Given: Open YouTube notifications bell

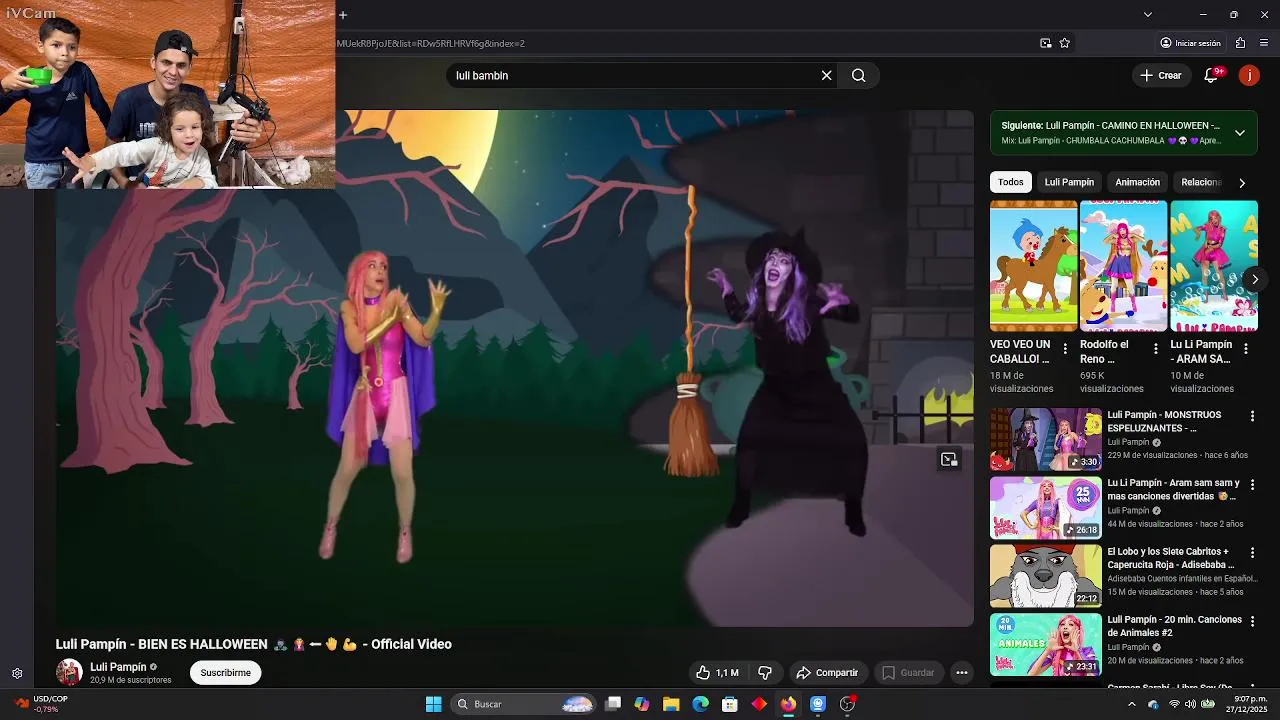Looking at the screenshot, I should 1212,75.
